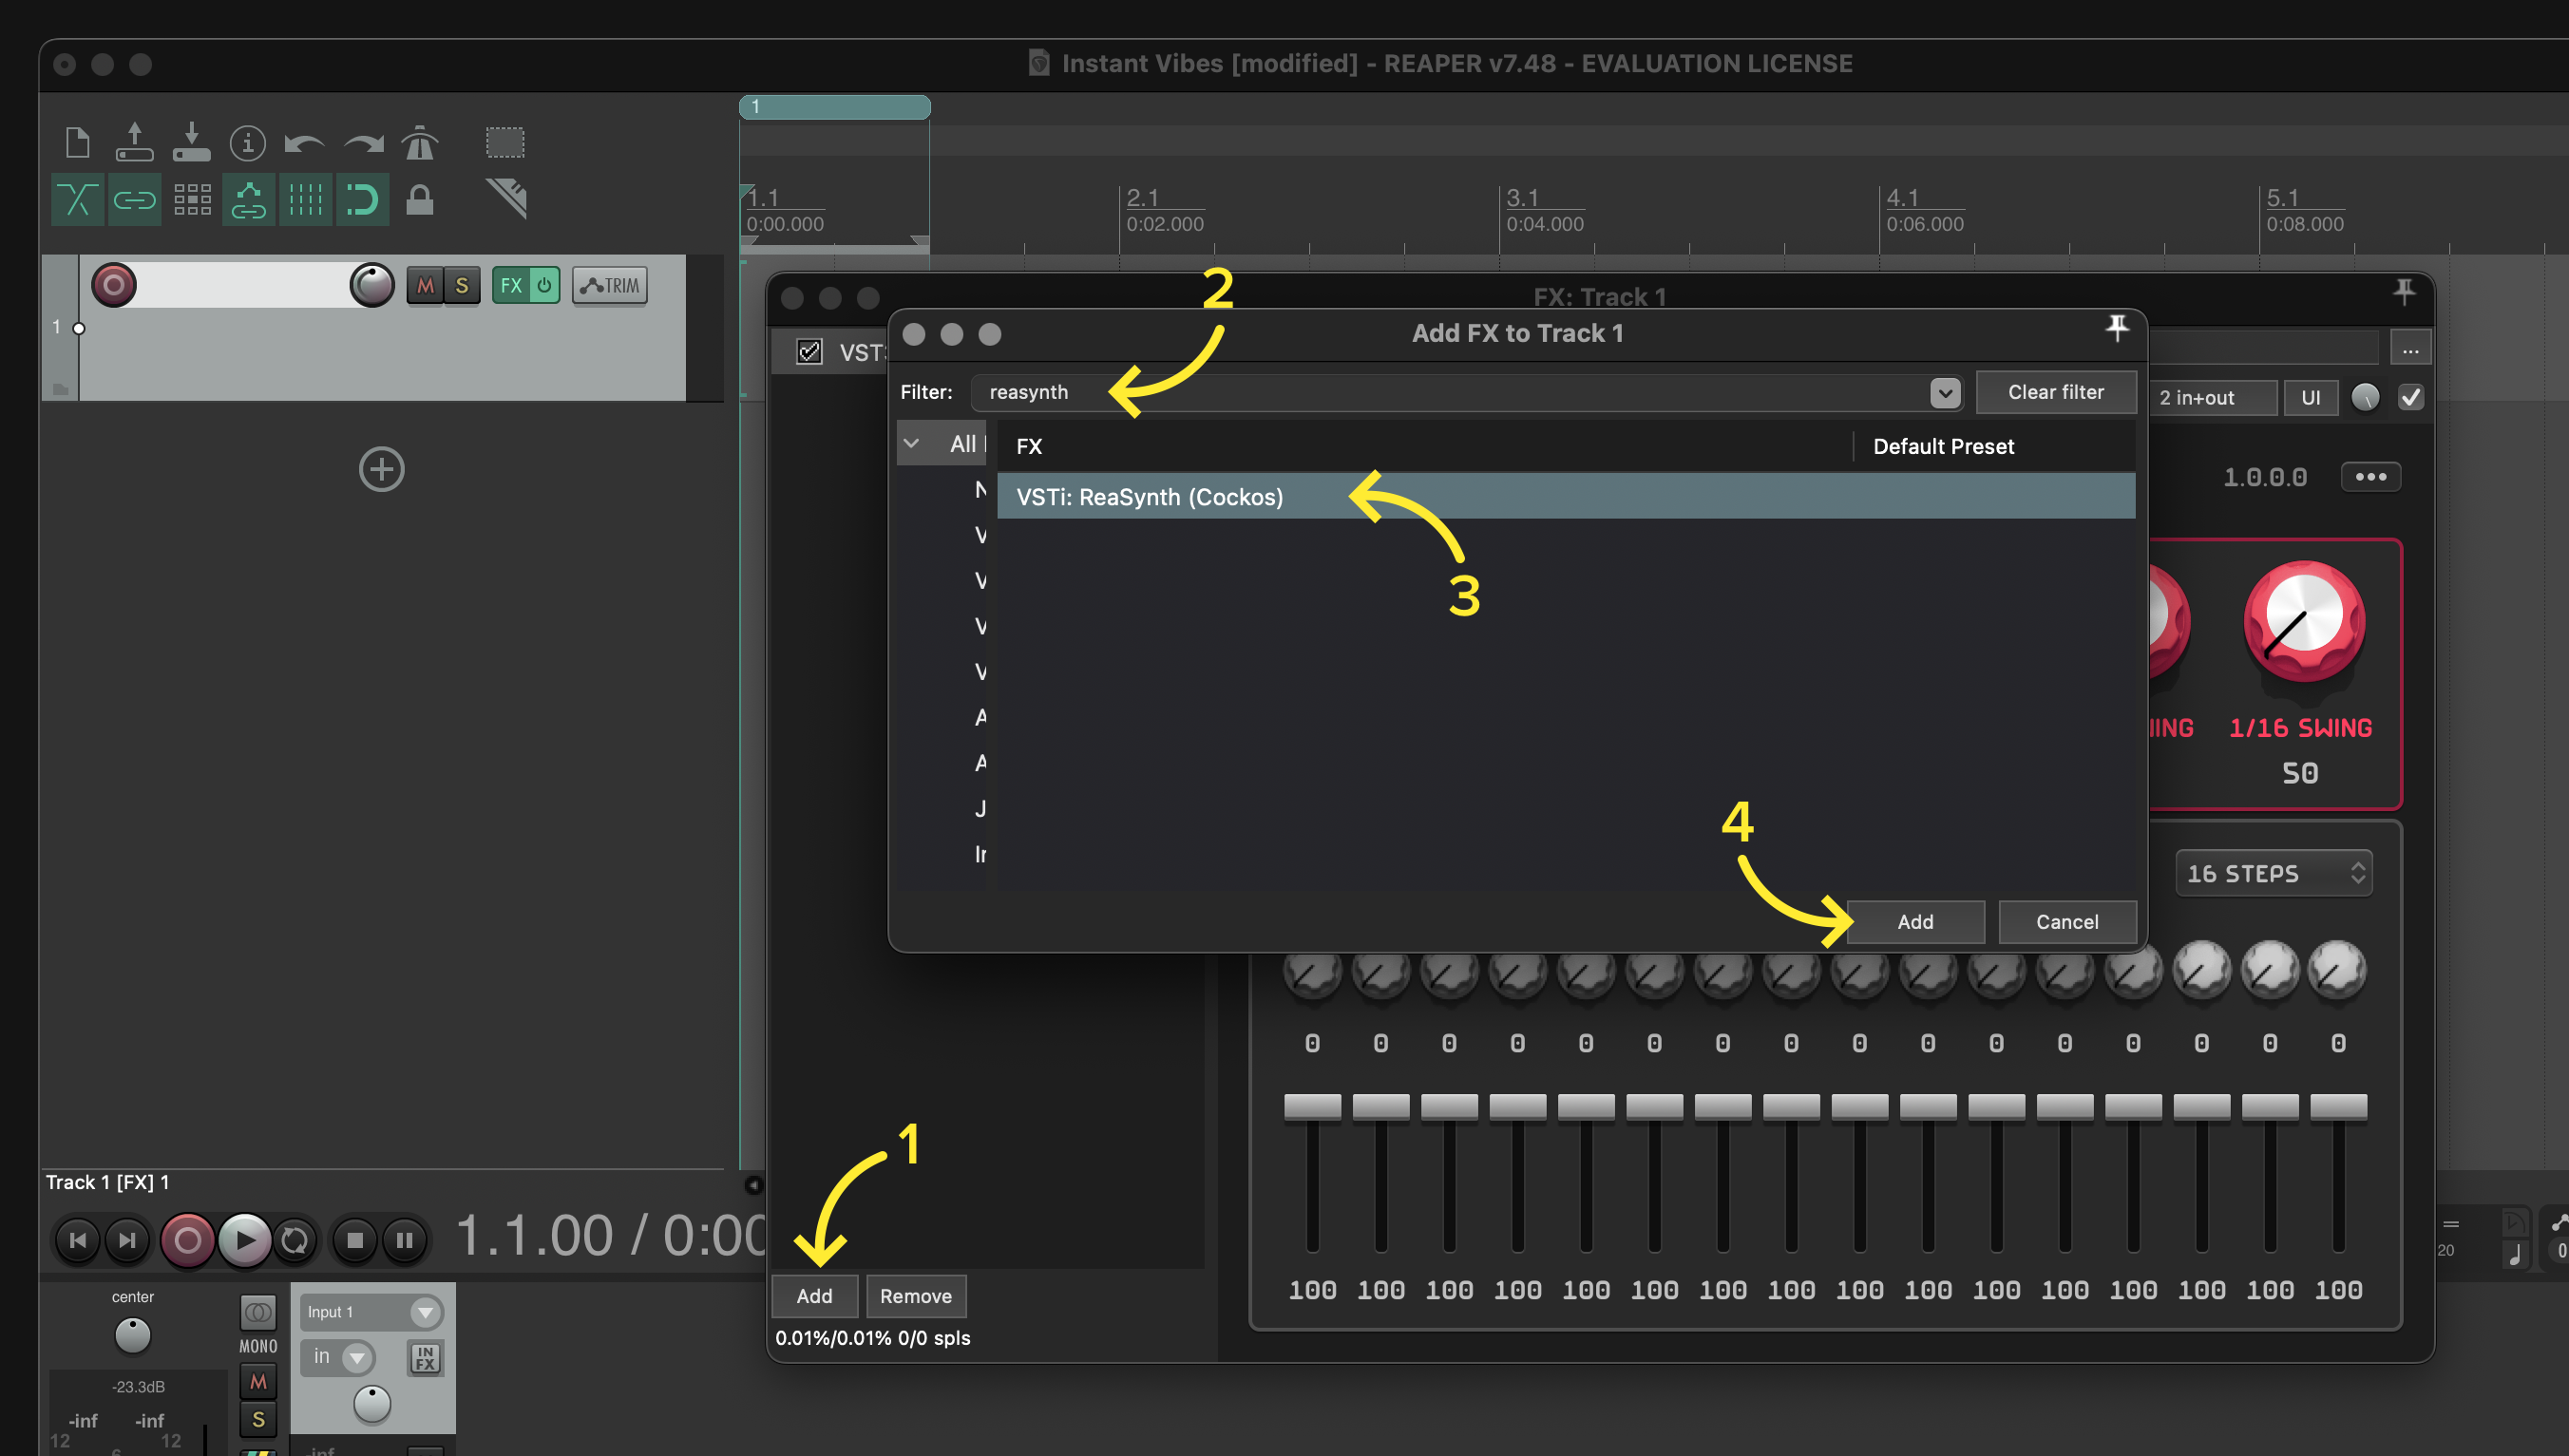Click Remove button in FX: Track 1 window
The height and width of the screenshot is (1456, 2569).
pos(916,1296)
